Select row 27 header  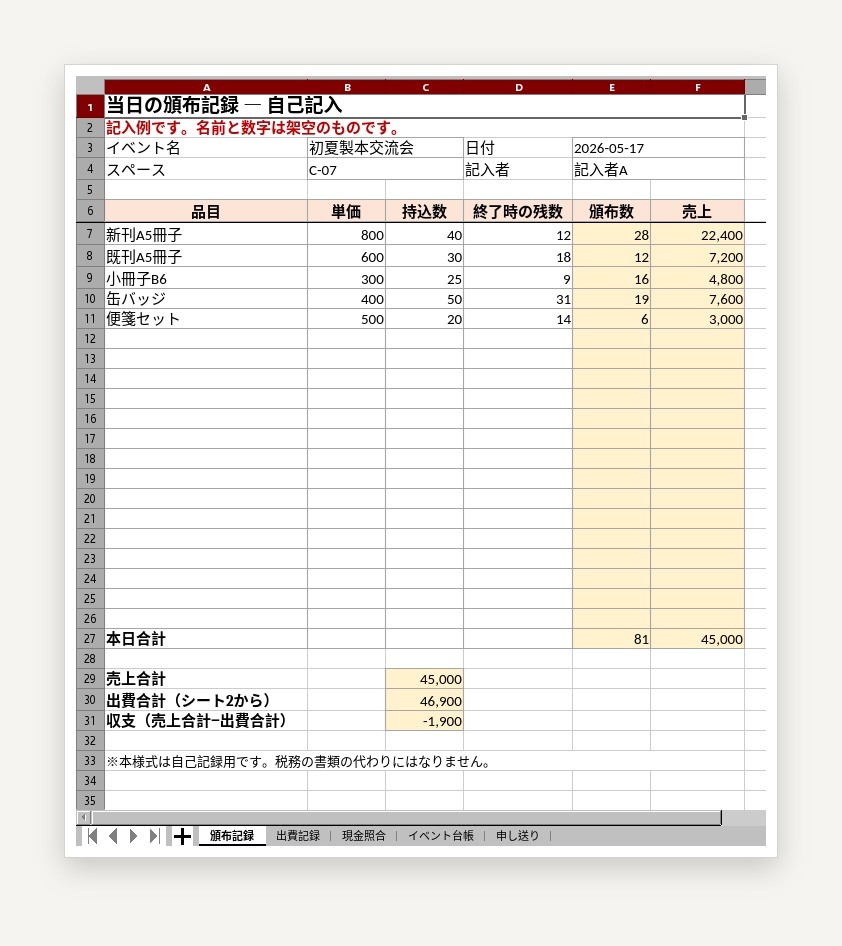tap(90, 639)
